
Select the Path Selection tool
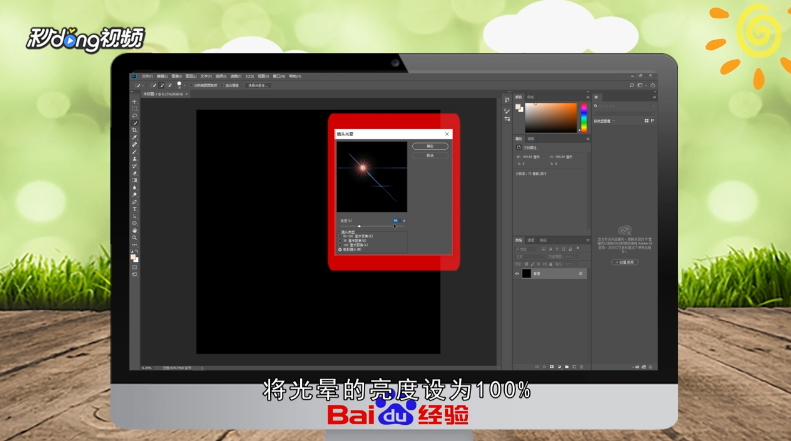[135, 216]
